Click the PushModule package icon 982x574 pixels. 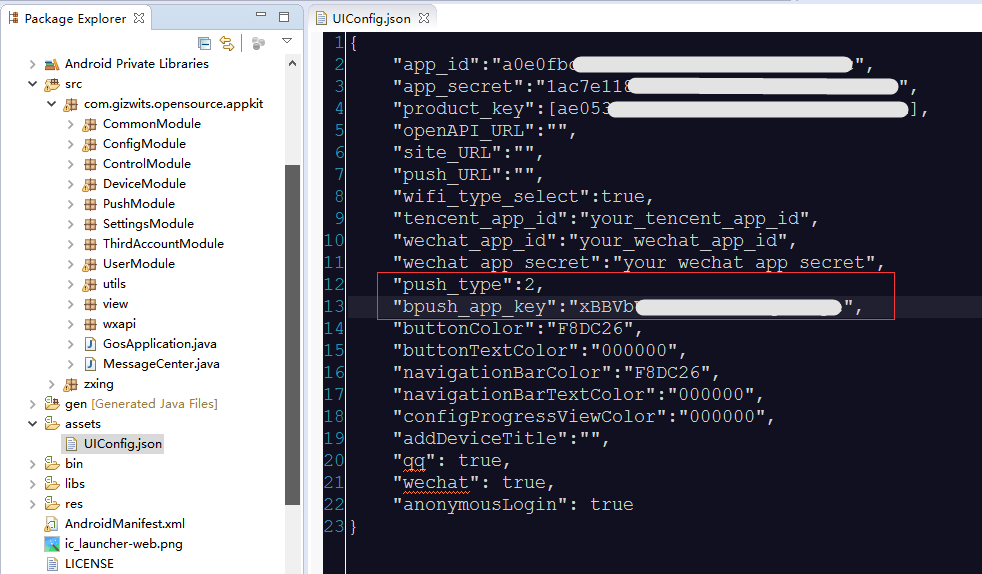point(90,204)
